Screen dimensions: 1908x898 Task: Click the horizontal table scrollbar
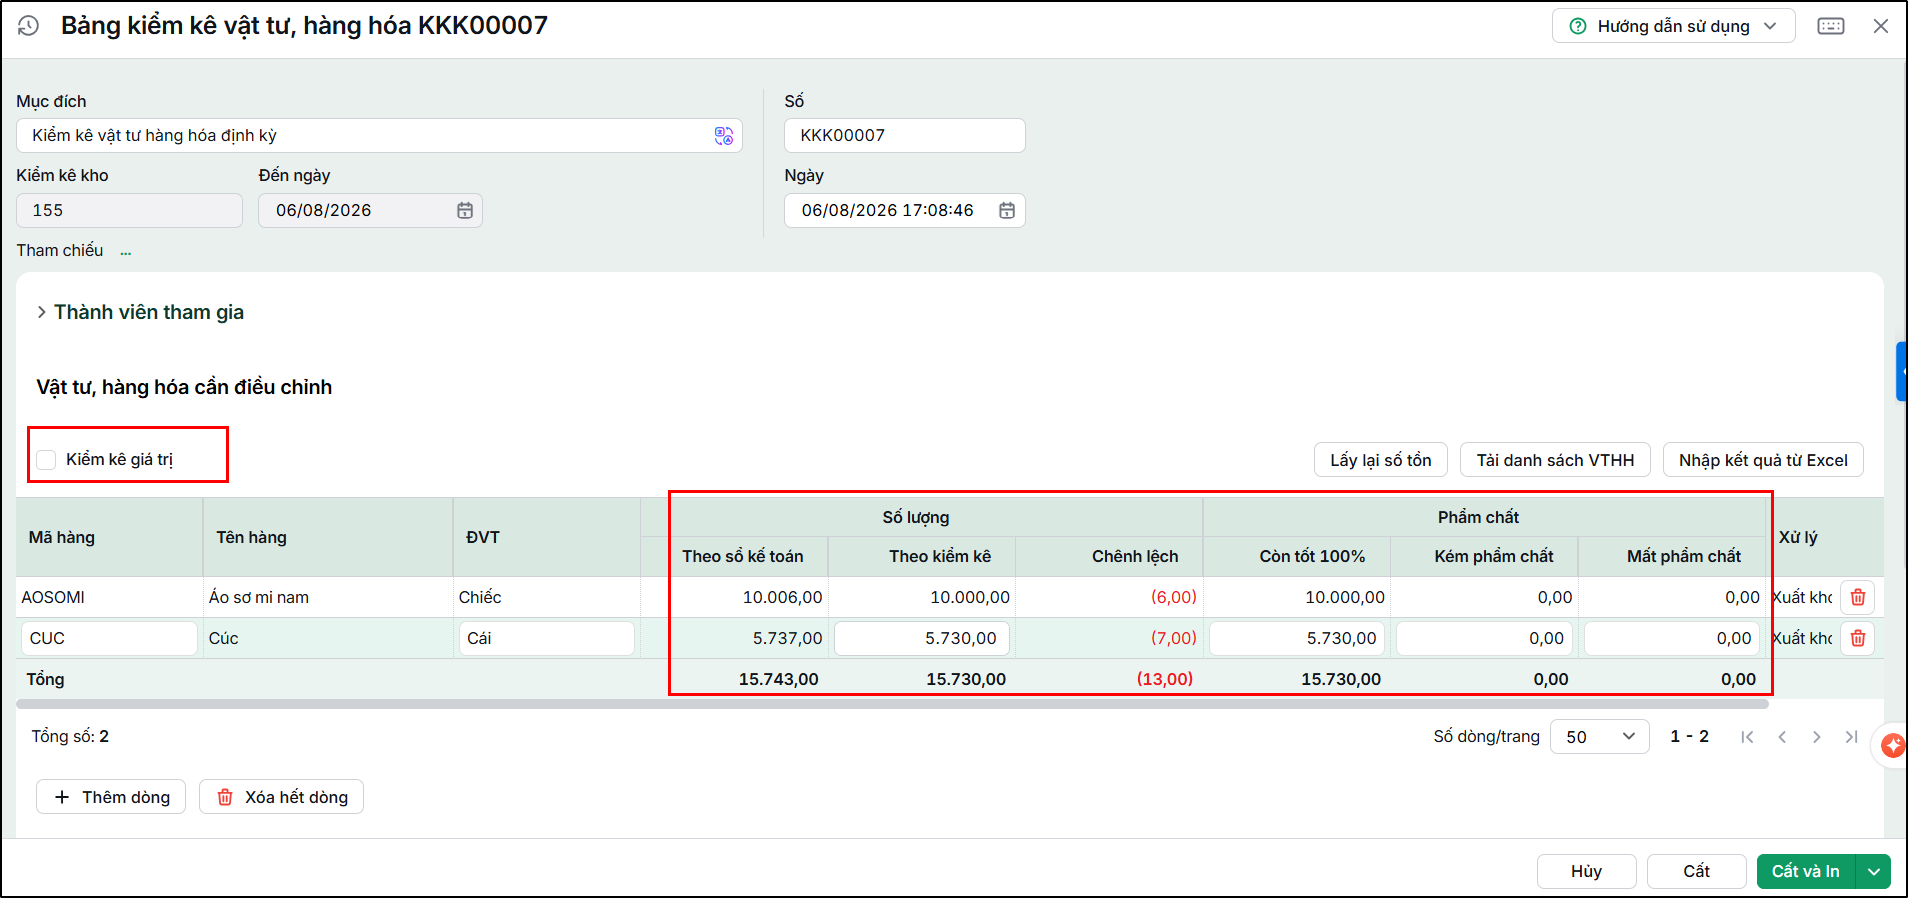pos(892,704)
